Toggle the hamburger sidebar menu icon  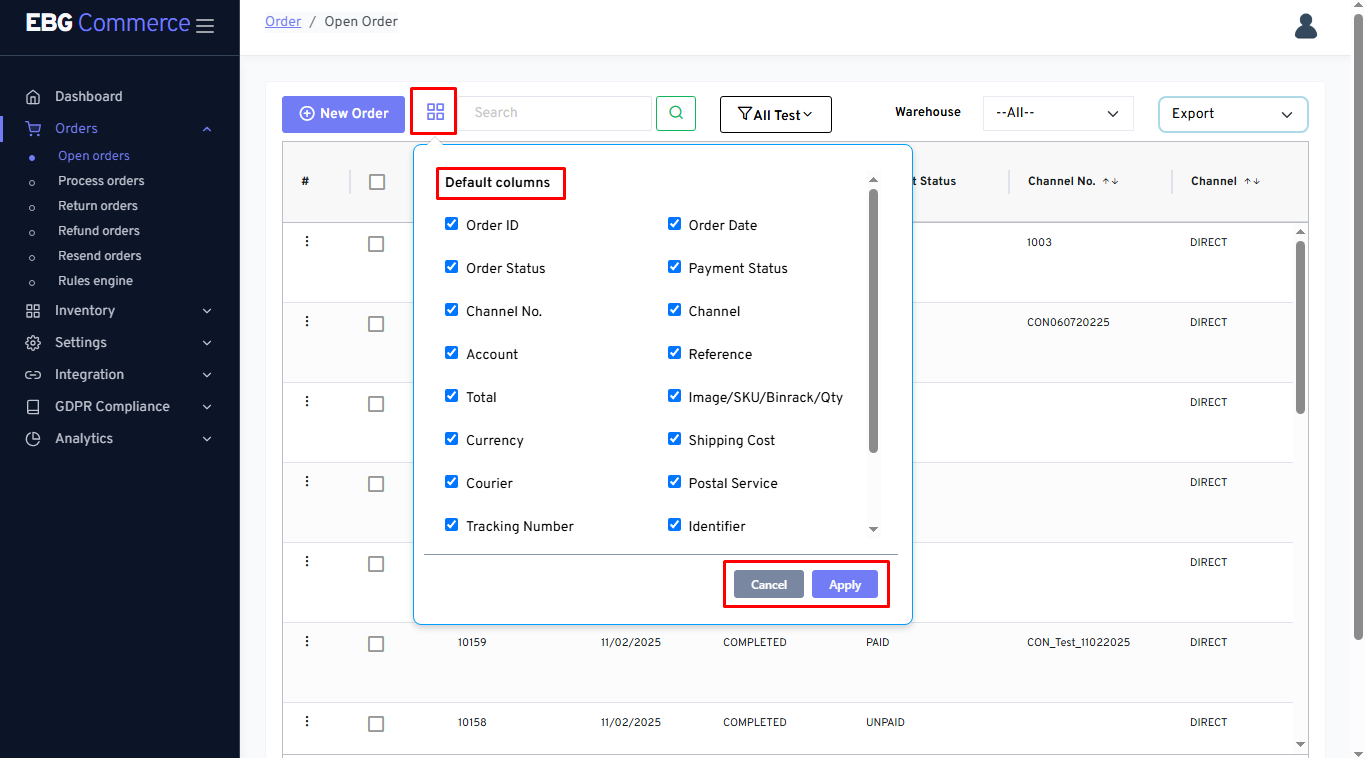point(205,26)
